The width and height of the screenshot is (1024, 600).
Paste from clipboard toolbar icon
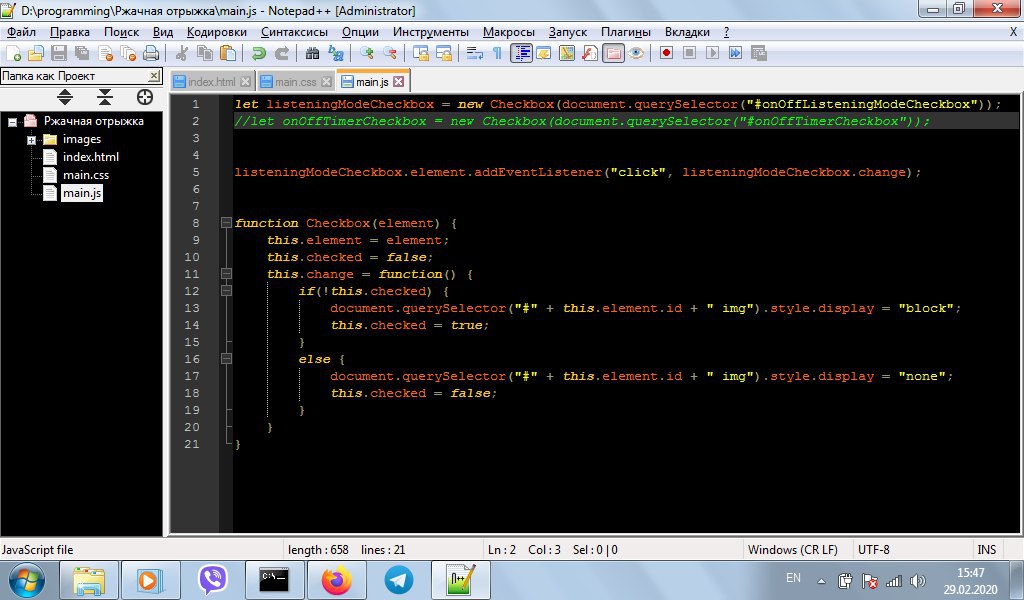pos(228,54)
